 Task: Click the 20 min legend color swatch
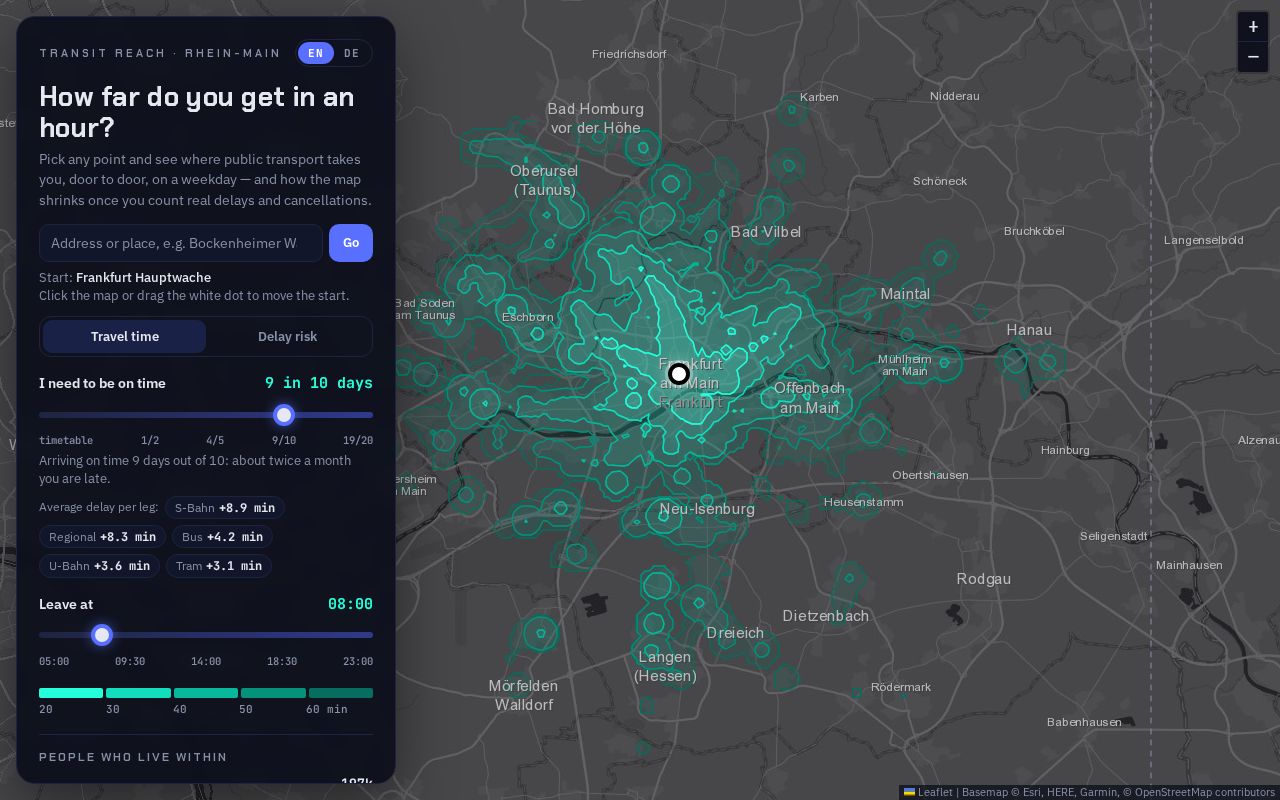71,693
